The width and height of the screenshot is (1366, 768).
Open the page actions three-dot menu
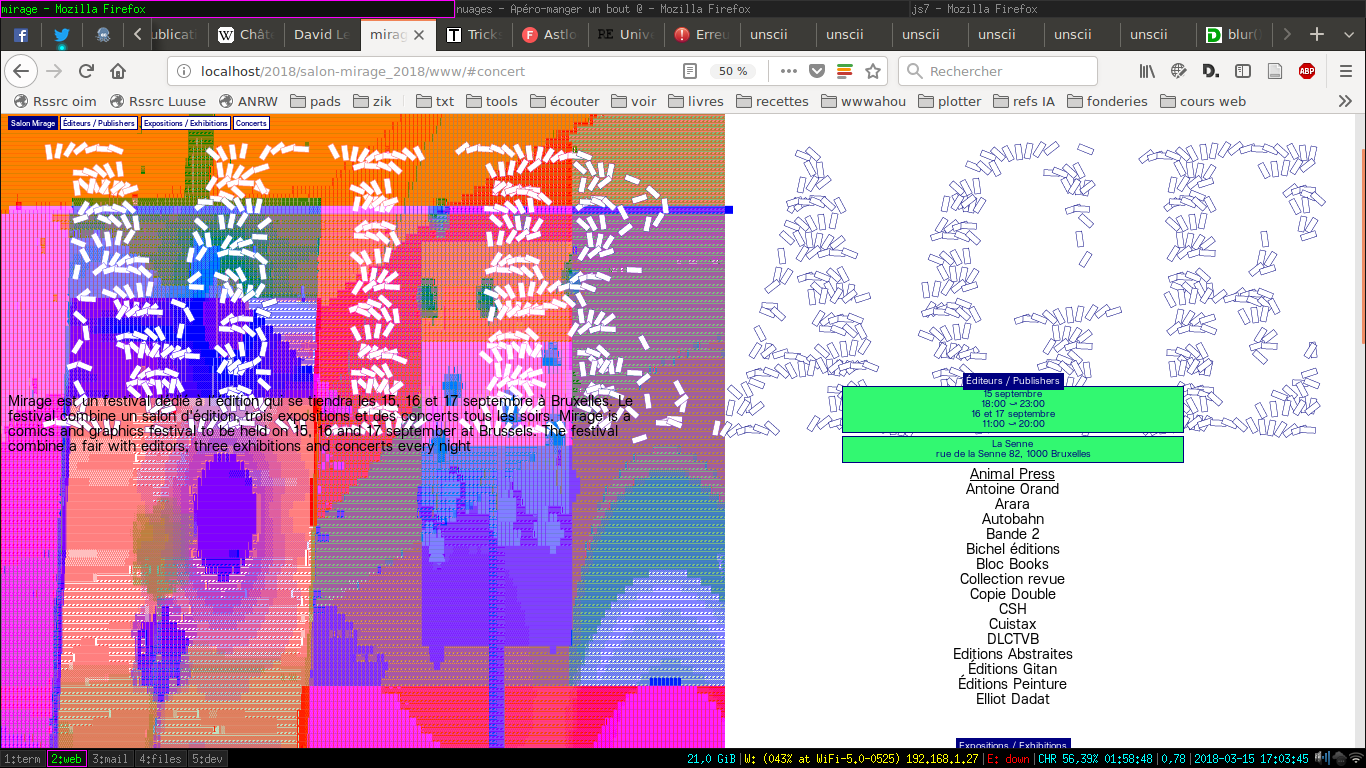[789, 71]
